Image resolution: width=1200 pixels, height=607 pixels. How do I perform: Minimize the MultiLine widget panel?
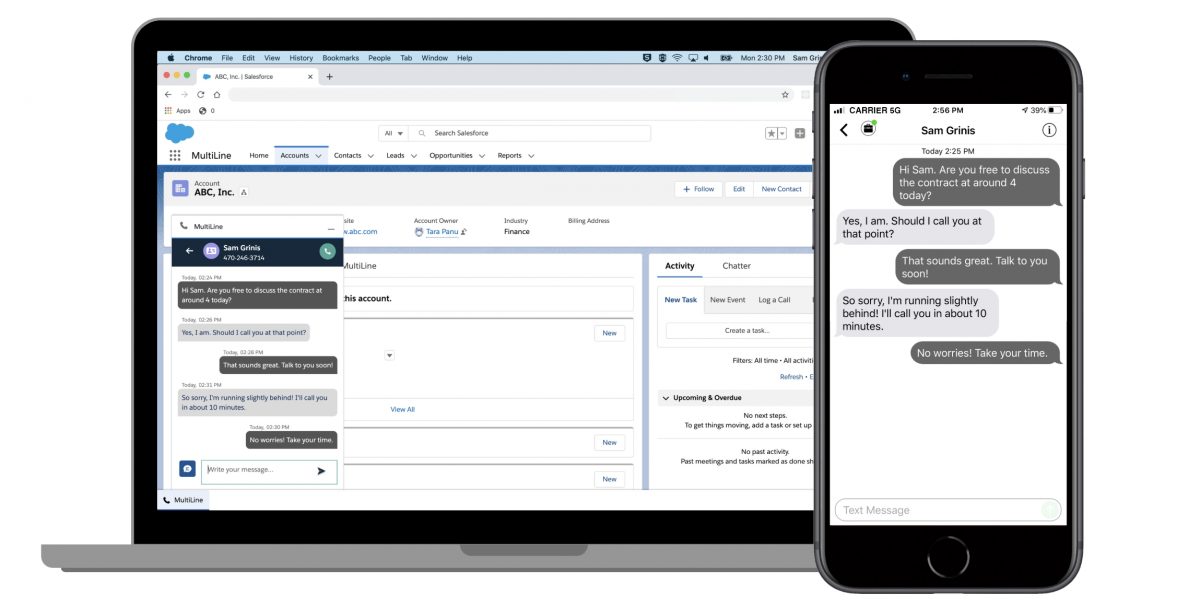click(331, 227)
